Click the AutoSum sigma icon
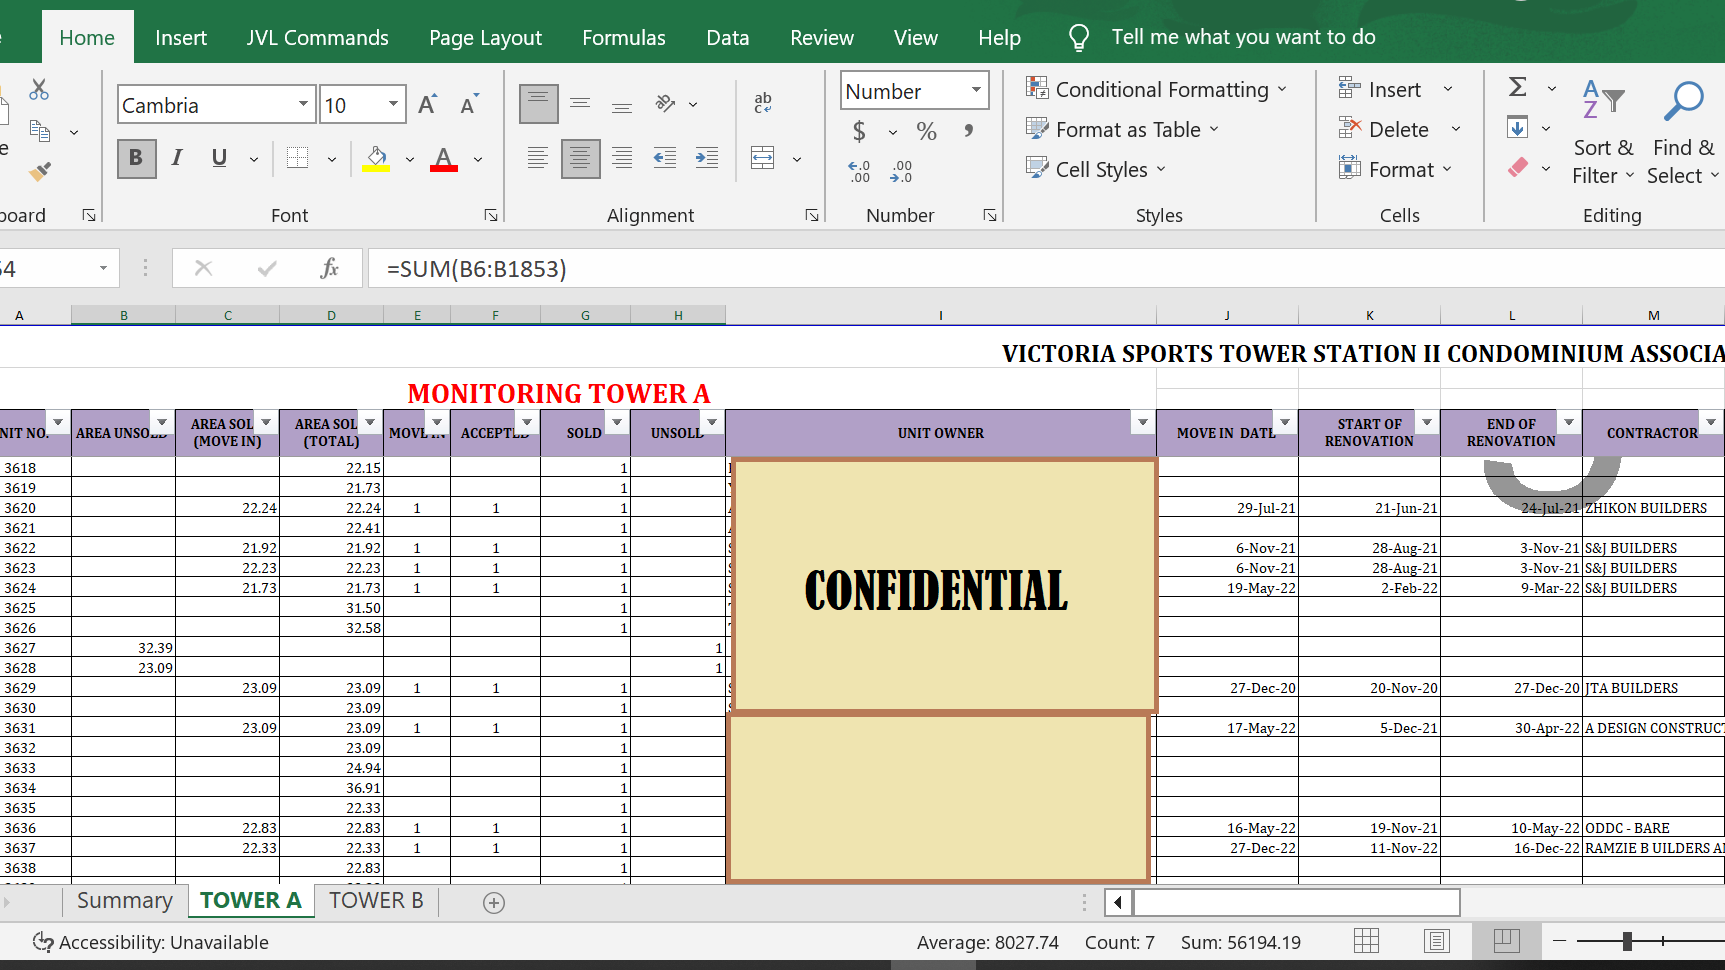This screenshot has height=970, width=1725. click(x=1517, y=87)
